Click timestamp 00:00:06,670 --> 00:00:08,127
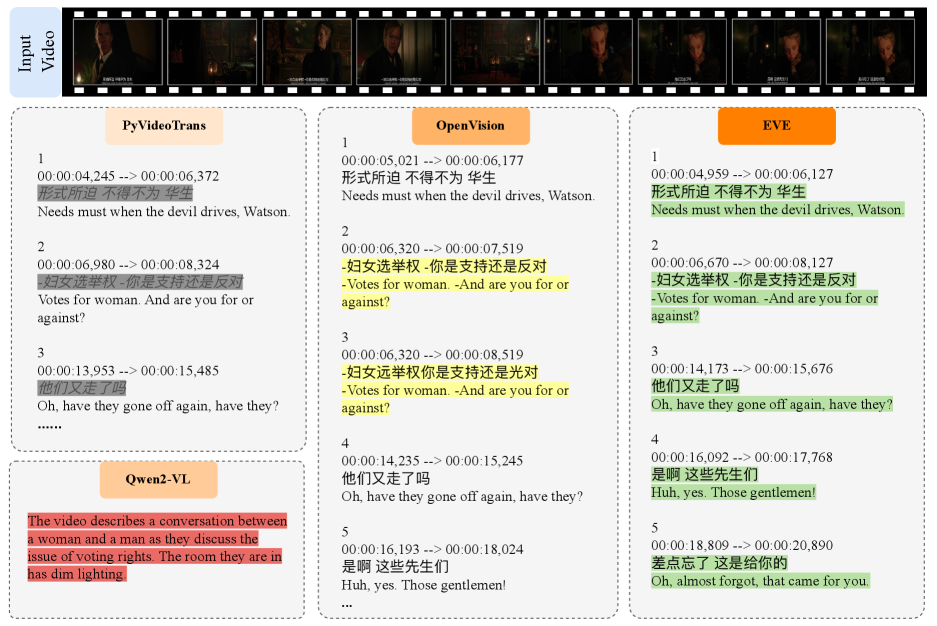Viewport: 937px width, 626px height. (x=742, y=263)
